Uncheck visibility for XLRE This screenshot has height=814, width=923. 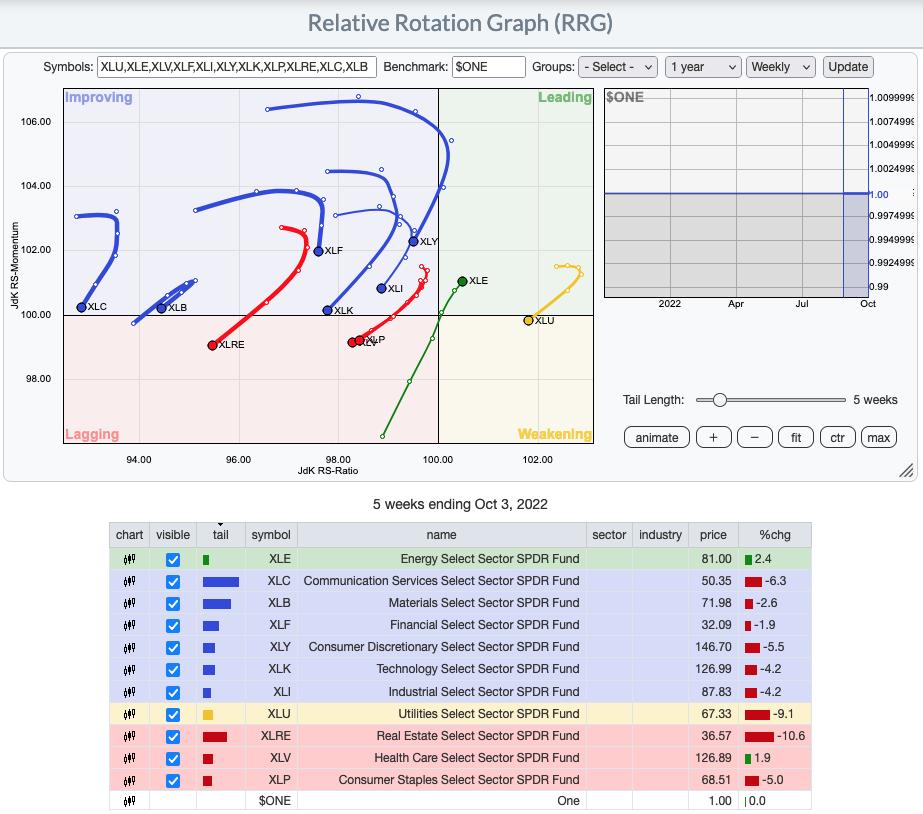[x=172, y=736]
